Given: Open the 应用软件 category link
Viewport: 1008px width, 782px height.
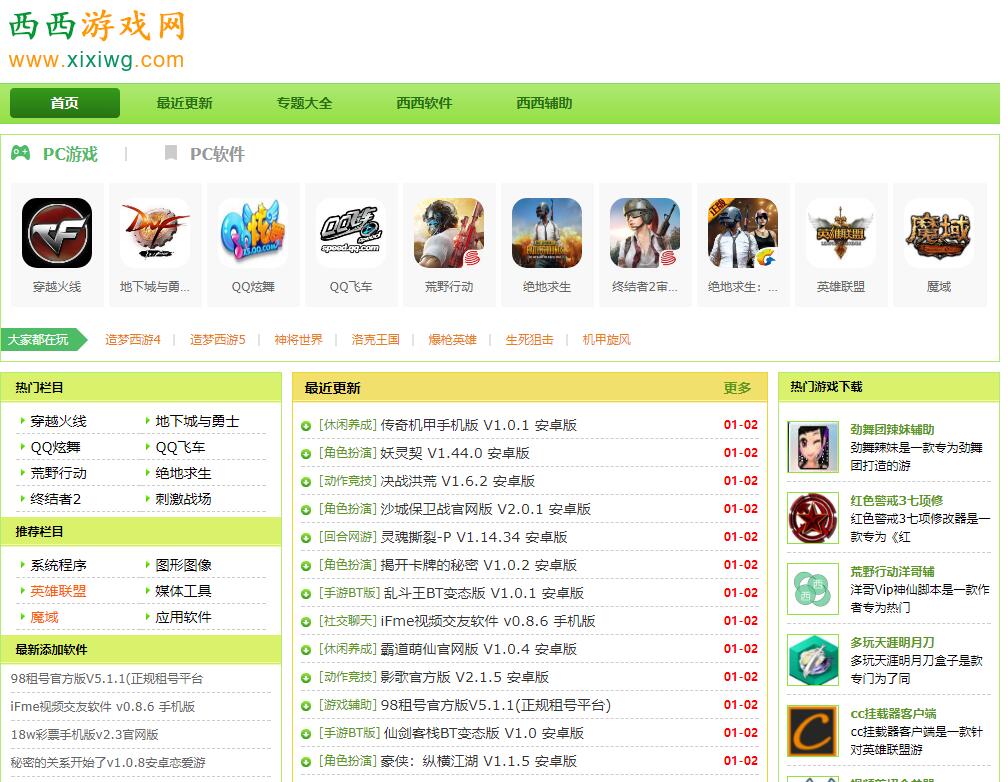Looking at the screenshot, I should tap(183, 617).
